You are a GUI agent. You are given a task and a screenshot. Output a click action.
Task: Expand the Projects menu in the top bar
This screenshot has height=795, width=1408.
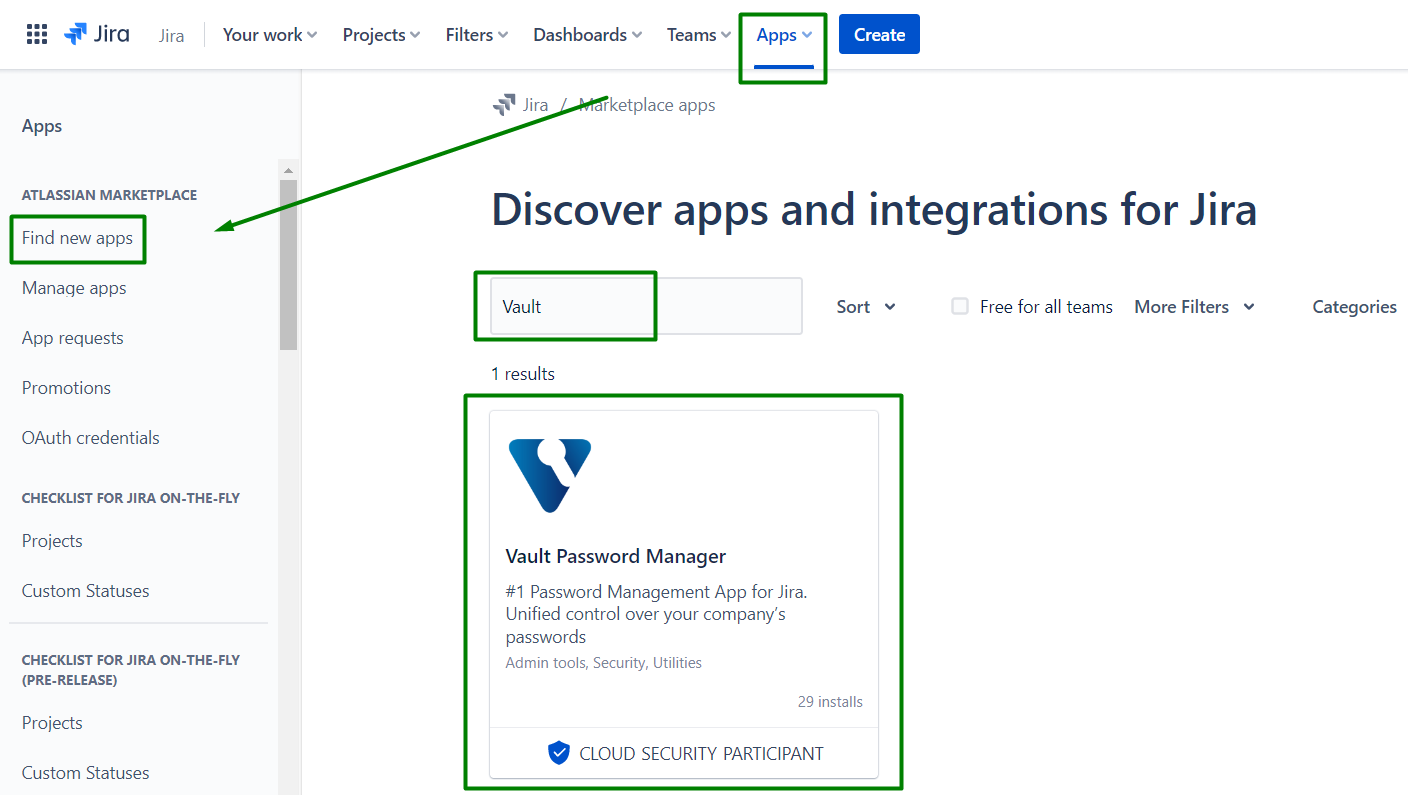click(381, 35)
